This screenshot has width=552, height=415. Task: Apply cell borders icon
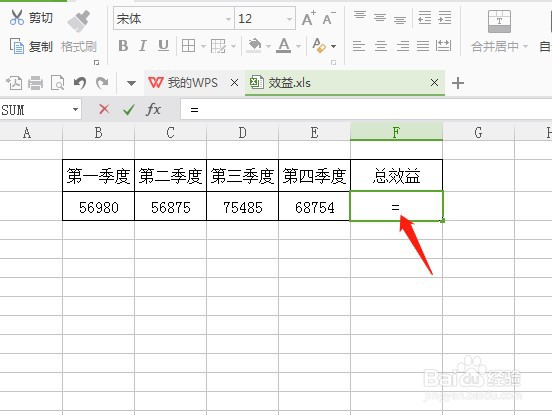tap(188, 46)
